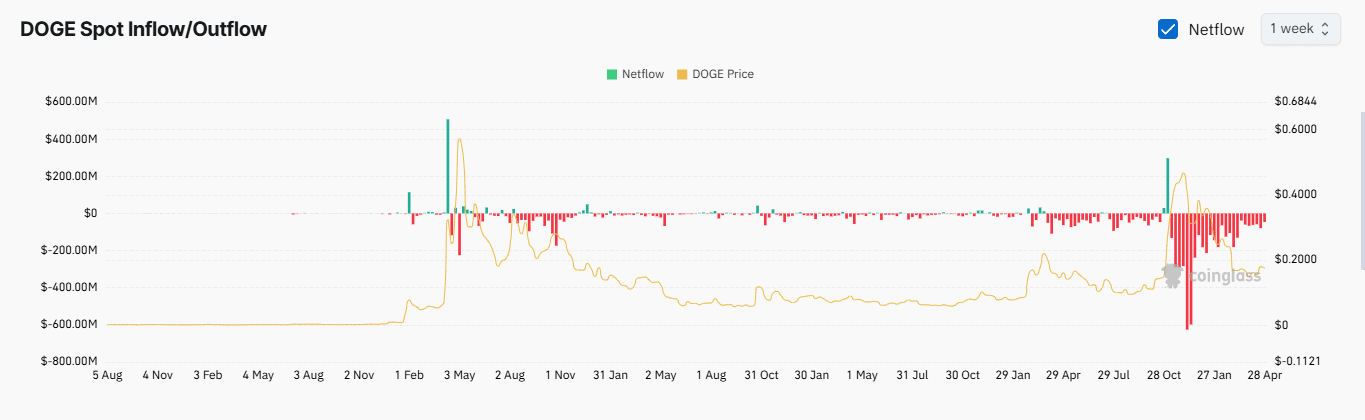Click the 3 Aug date label

(x=308, y=376)
